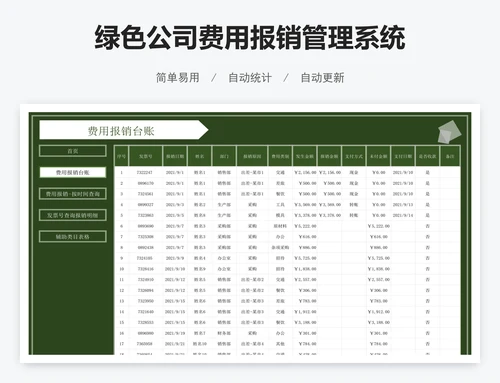Click 未付金额 ¥5,222.00 in row 6
The width and height of the screenshot is (500, 383).
(x=379, y=226)
